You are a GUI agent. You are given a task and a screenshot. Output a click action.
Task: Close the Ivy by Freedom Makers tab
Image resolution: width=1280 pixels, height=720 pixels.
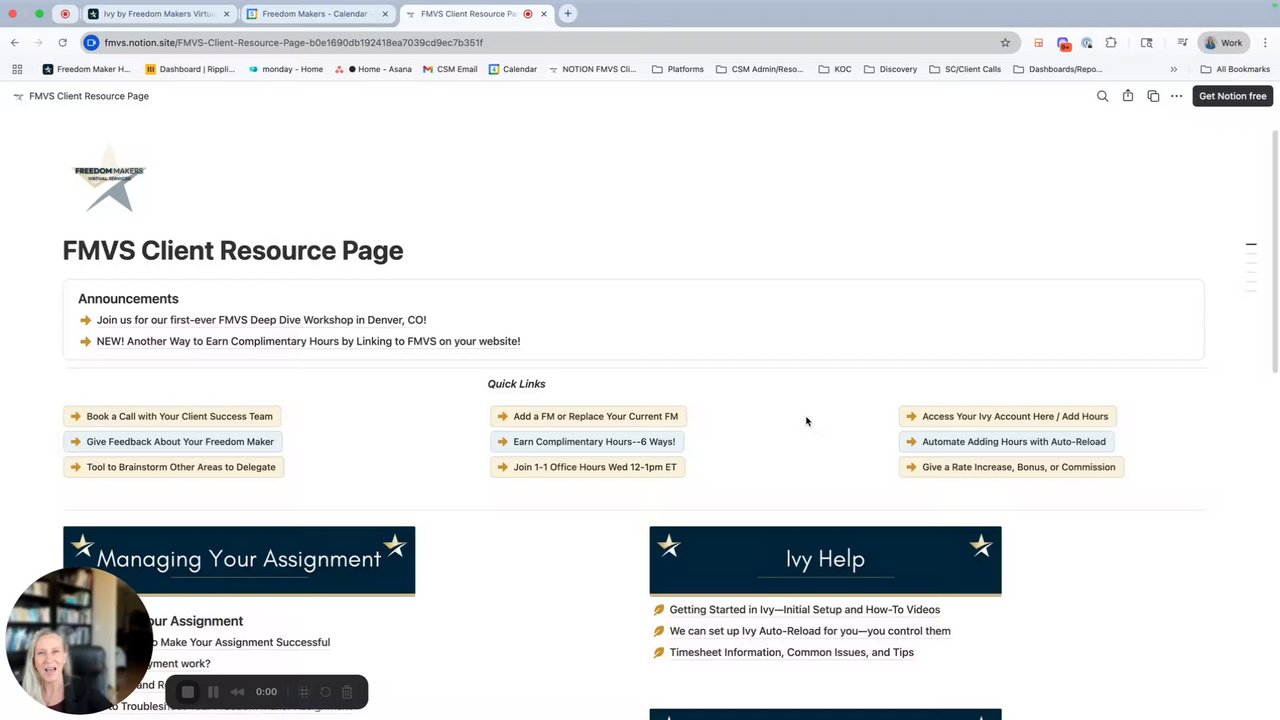[x=227, y=14]
